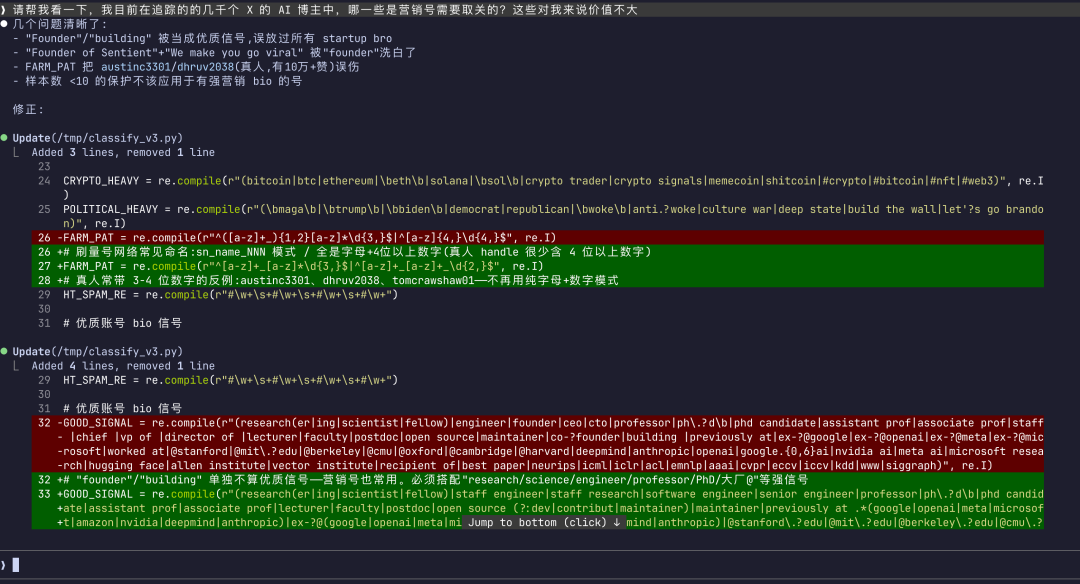Click the bullet line '样本数 <10 的保护'
1080x584 pixels.
point(158,81)
